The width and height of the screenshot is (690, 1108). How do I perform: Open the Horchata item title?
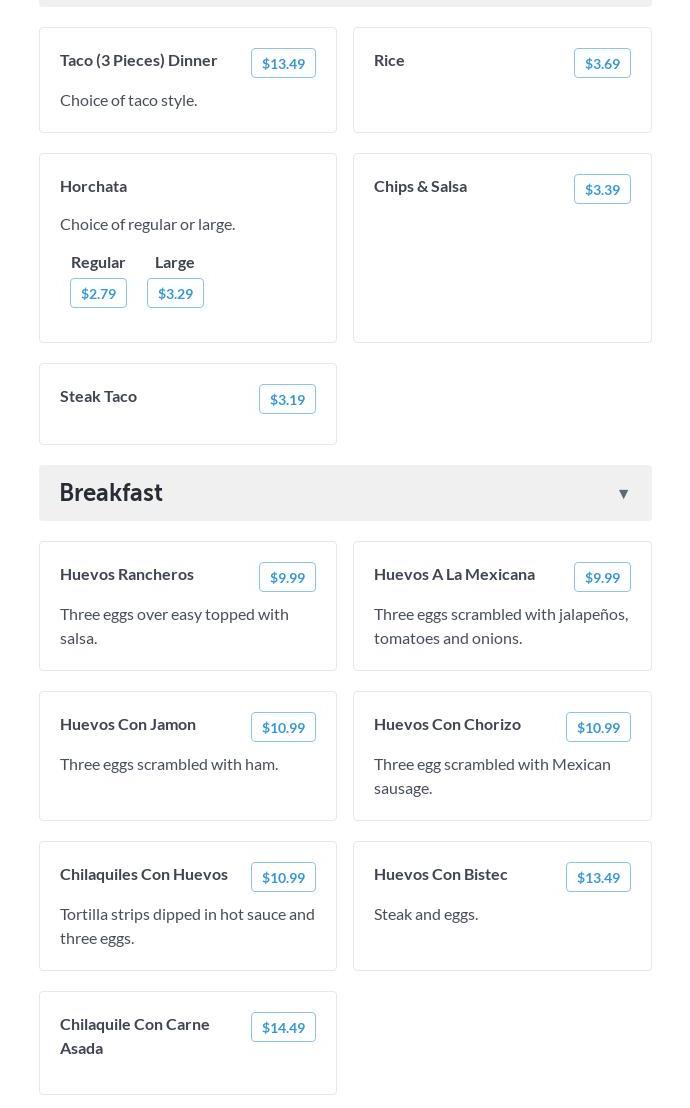coord(93,187)
